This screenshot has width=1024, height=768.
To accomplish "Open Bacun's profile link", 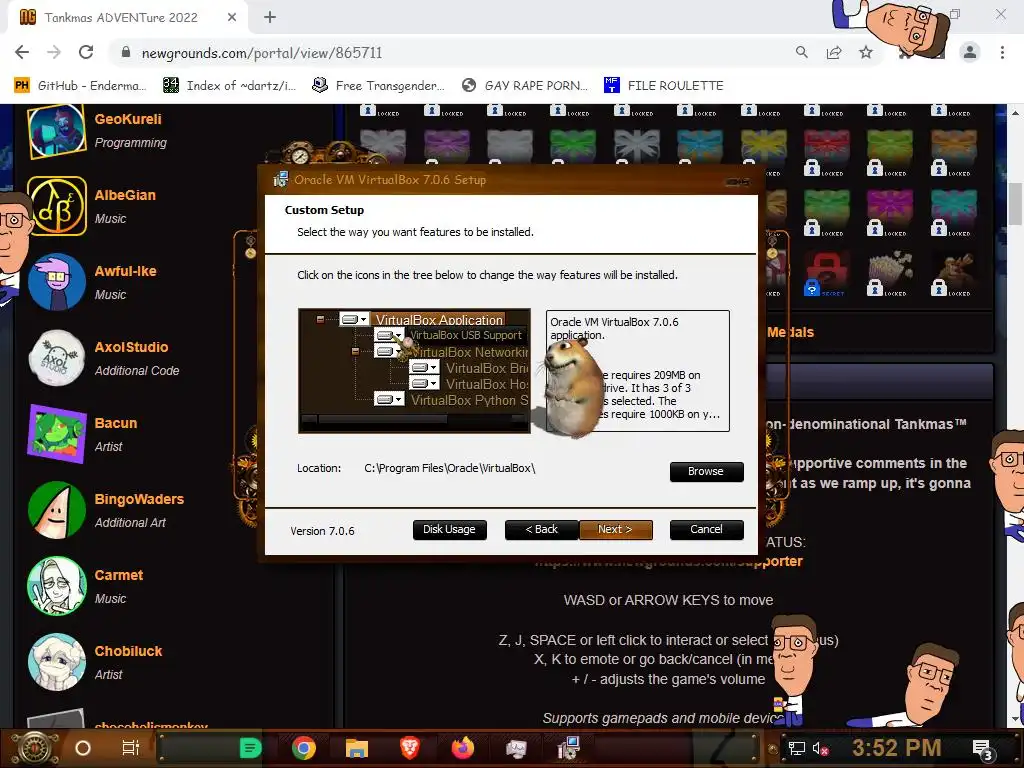I will (x=116, y=423).
